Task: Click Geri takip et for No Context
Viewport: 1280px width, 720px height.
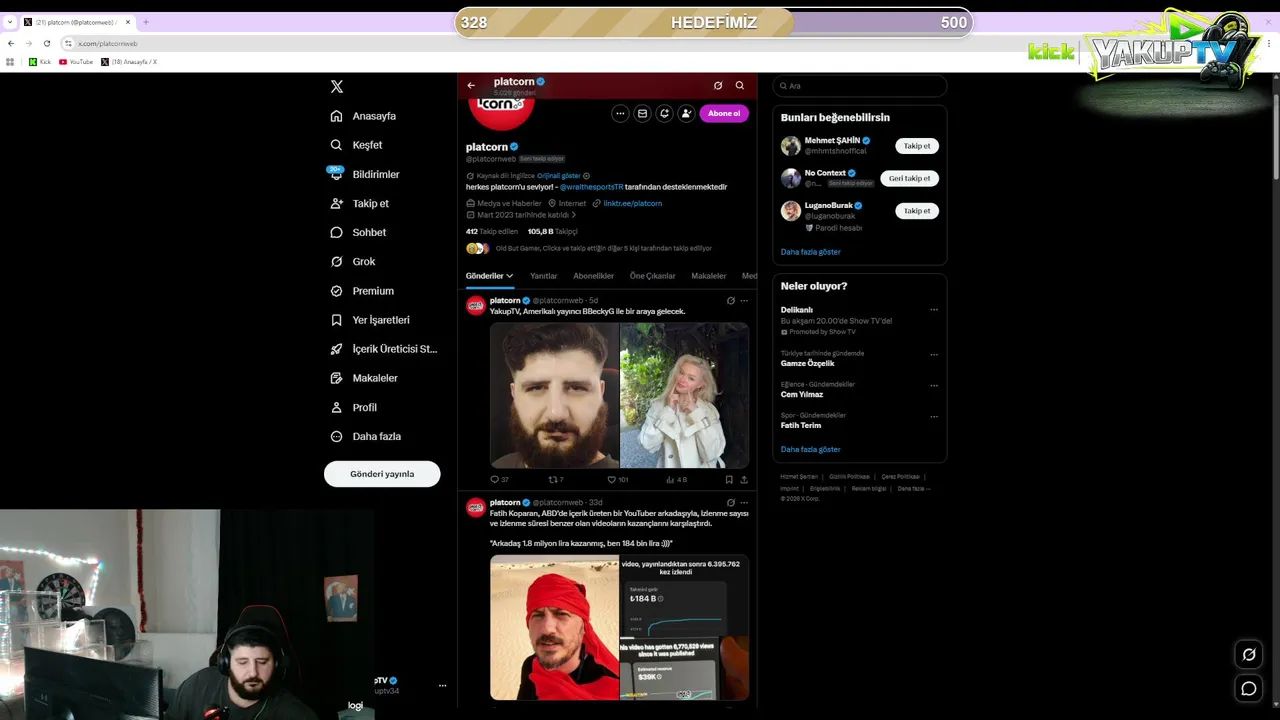Action: [x=909, y=179]
